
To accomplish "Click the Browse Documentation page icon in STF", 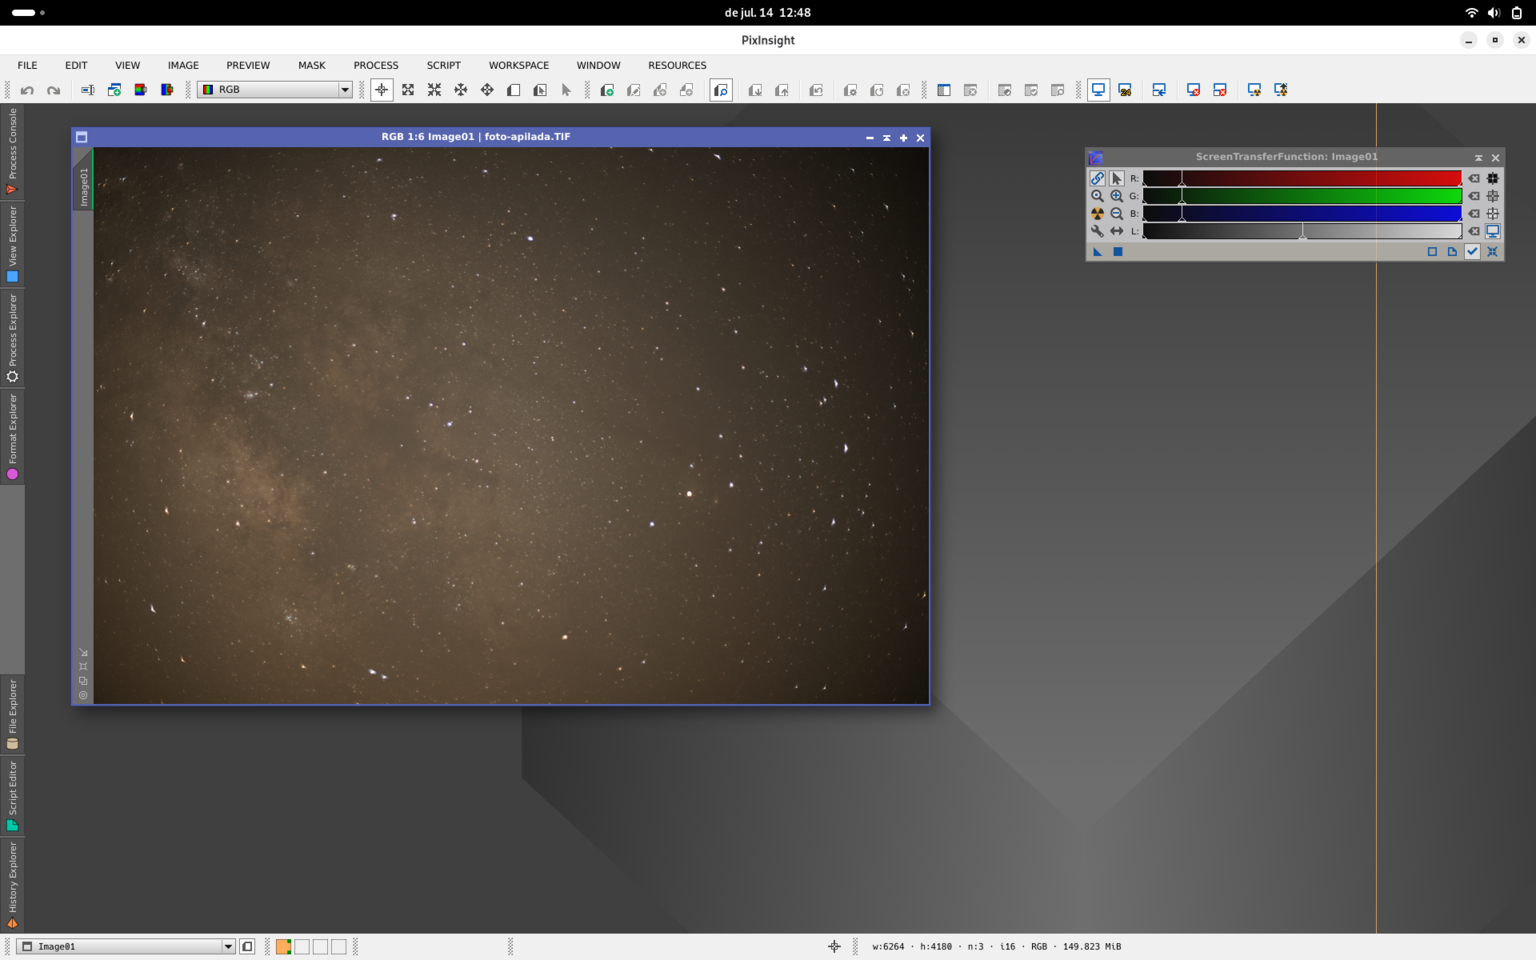I will click(1452, 252).
